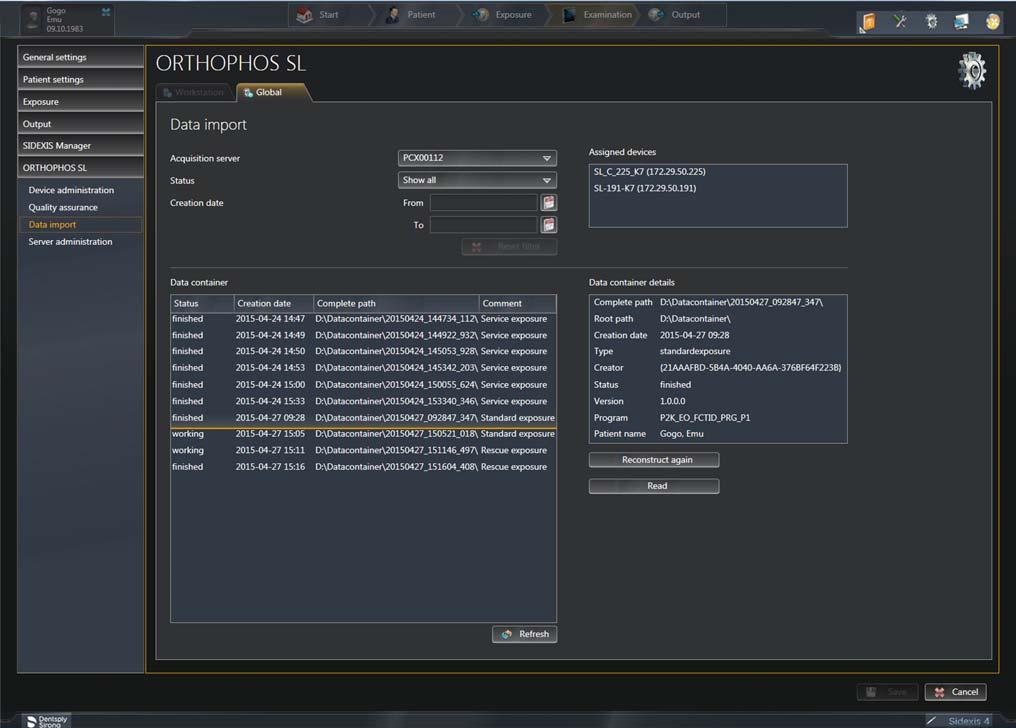Click the orange book icon in top-right toolbar

point(868,22)
